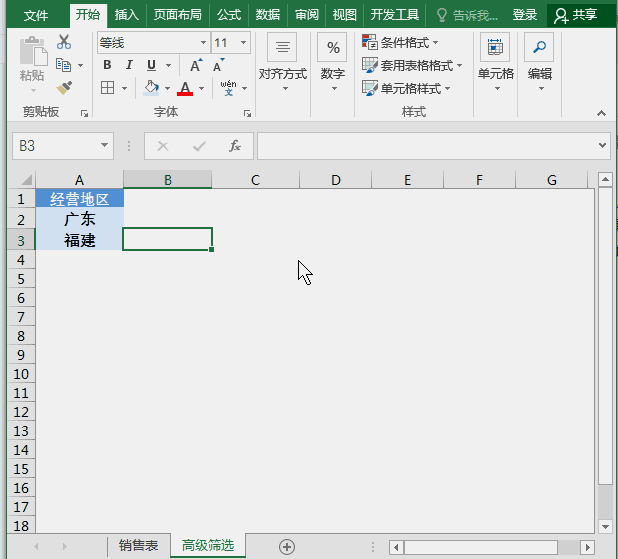Click the Insert Function fx icon
Image resolution: width=618 pixels, height=559 pixels.
coord(235,146)
